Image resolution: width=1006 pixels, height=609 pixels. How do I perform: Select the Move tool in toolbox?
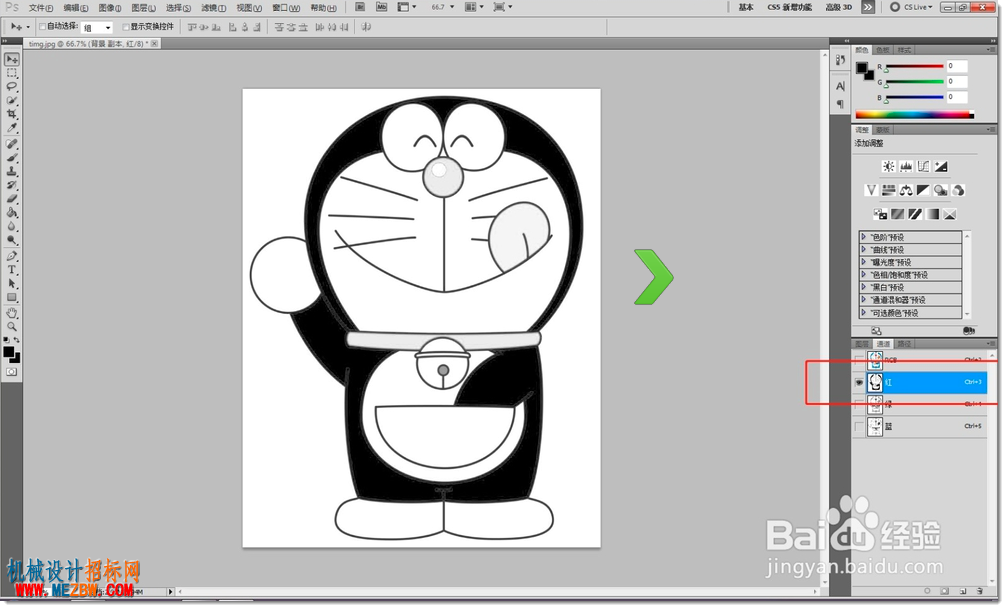click(12, 59)
